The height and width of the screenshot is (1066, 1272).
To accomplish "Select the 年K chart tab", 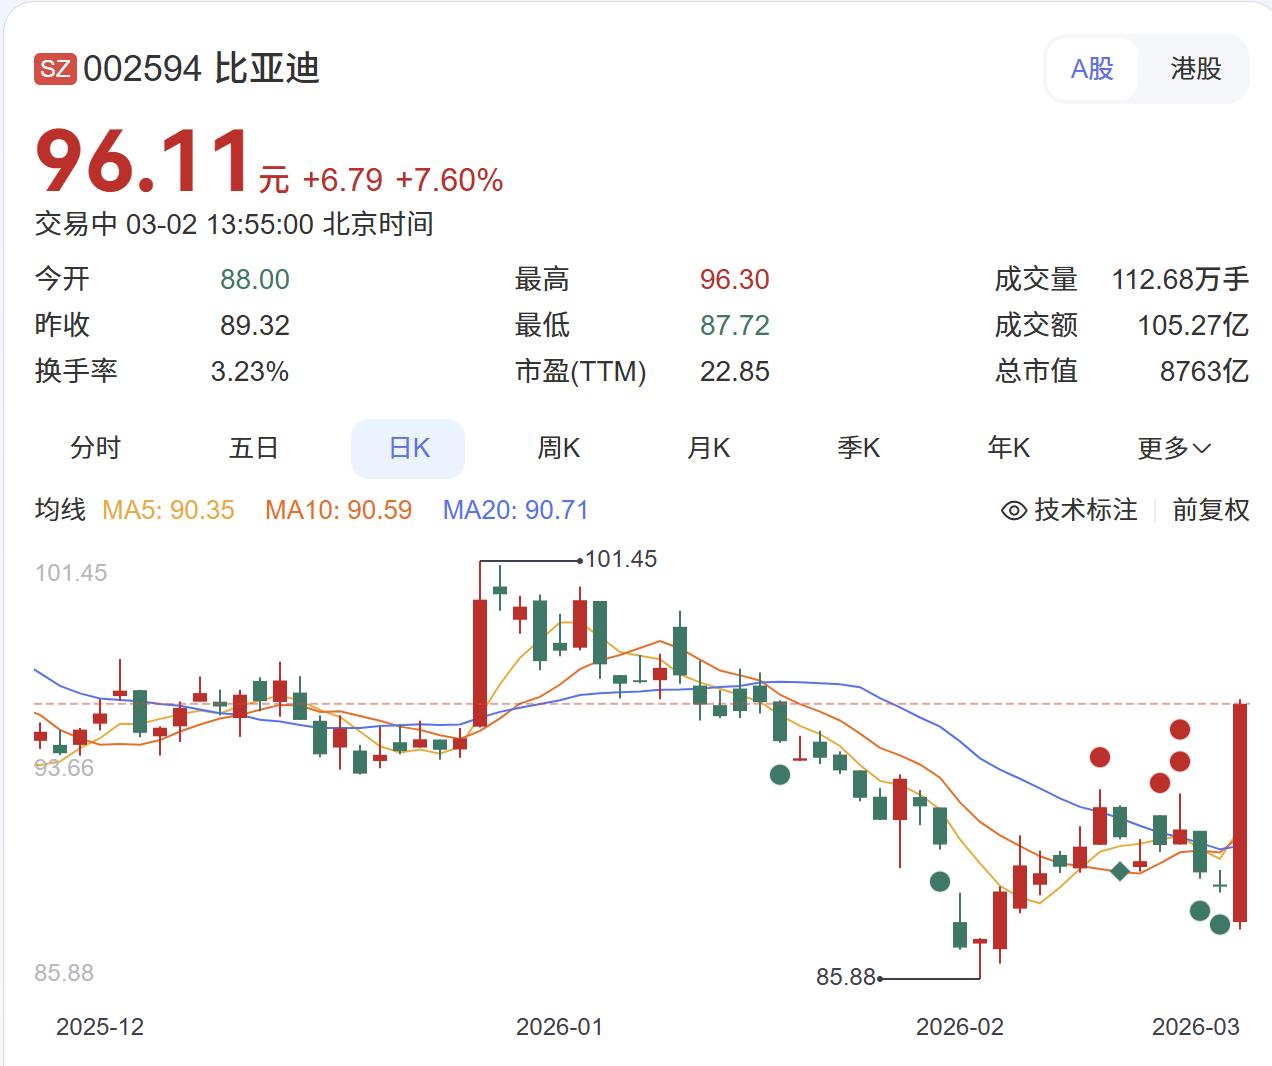I will 1008,448.
